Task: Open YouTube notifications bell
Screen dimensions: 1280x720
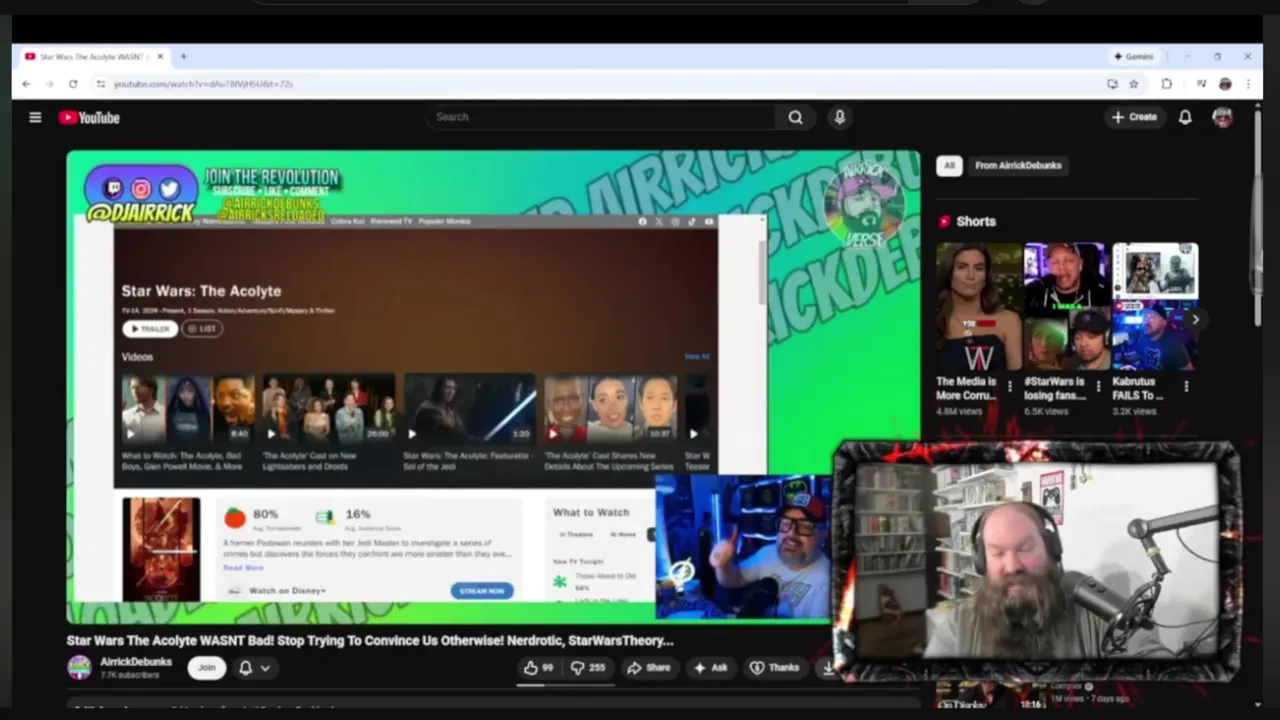Action: coord(1184,117)
